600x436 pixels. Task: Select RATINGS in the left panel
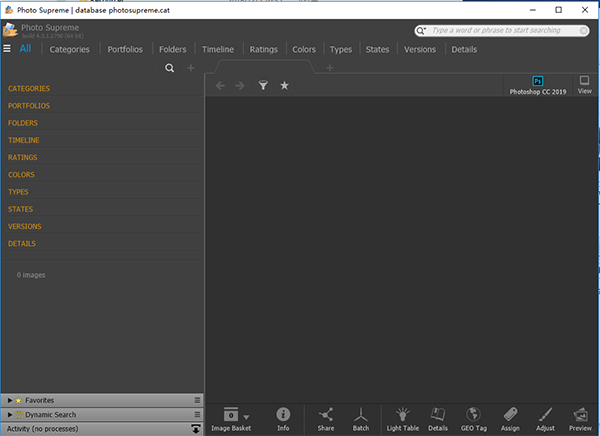(23, 158)
